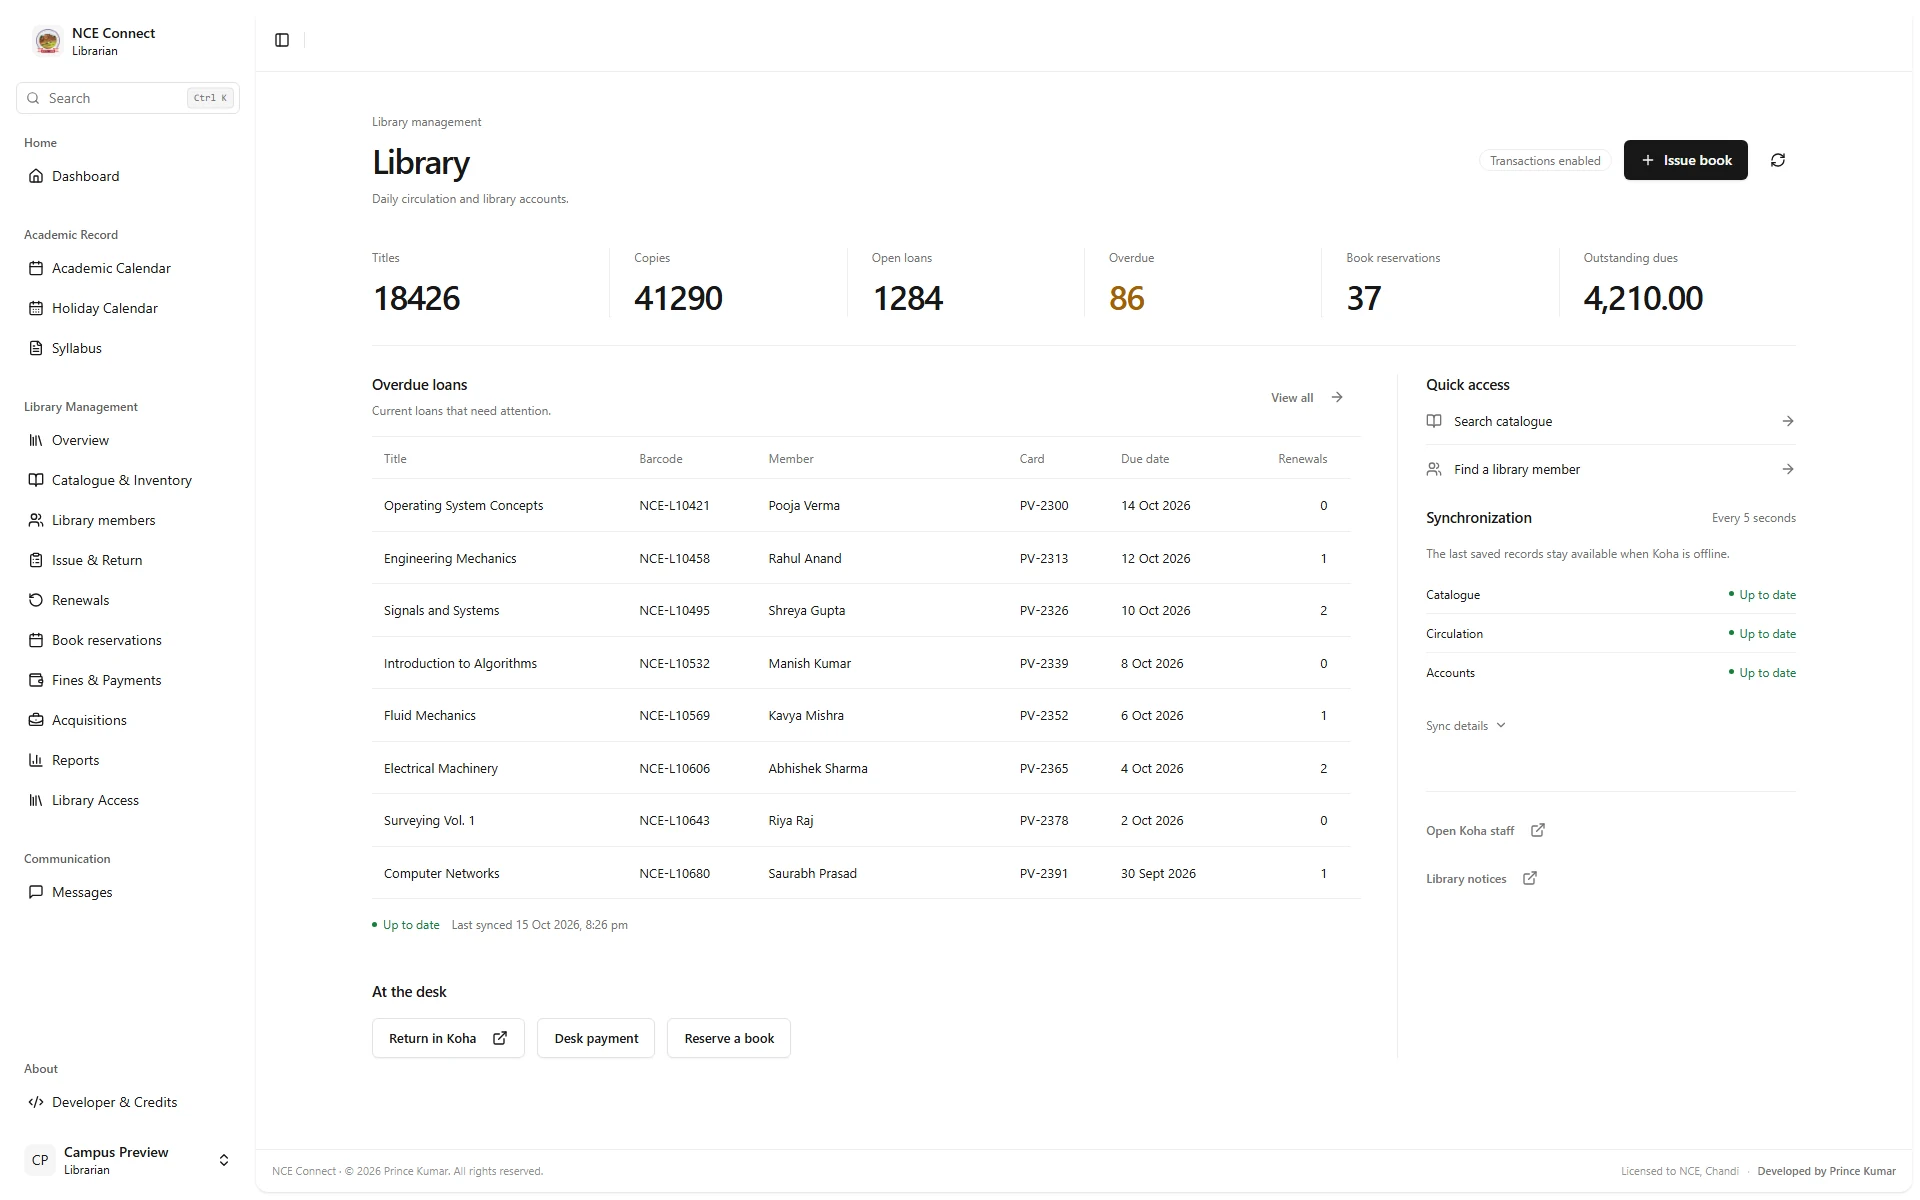Screen dimensions: 1920x1200
Task: Open Dashboard in the sidebar
Action: [128, 176]
